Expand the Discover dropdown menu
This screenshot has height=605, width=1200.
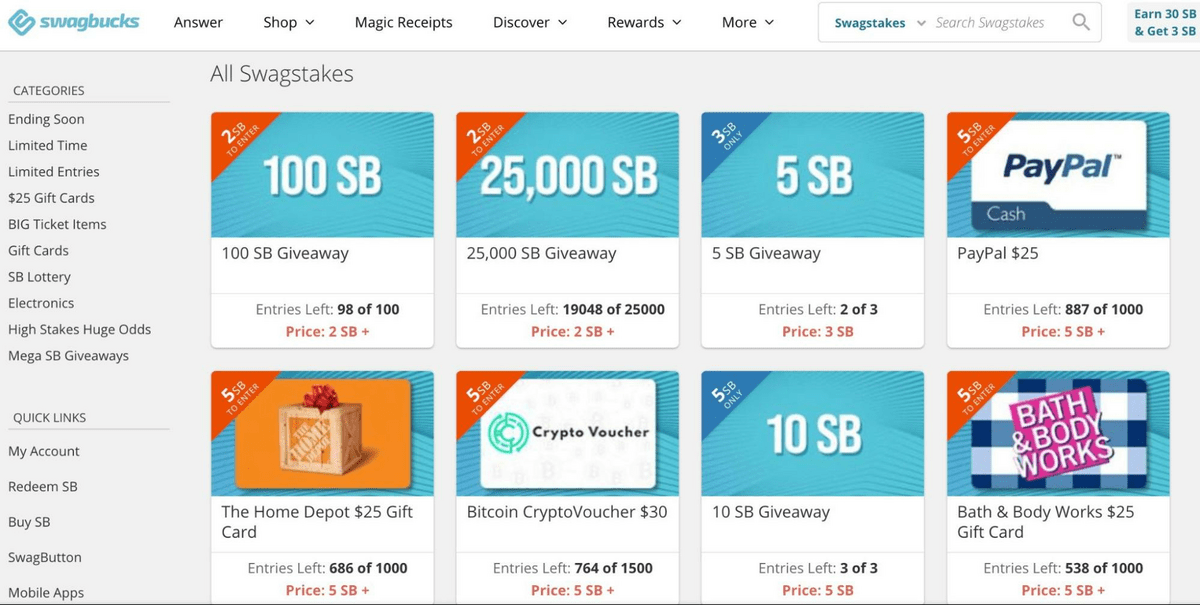530,22
